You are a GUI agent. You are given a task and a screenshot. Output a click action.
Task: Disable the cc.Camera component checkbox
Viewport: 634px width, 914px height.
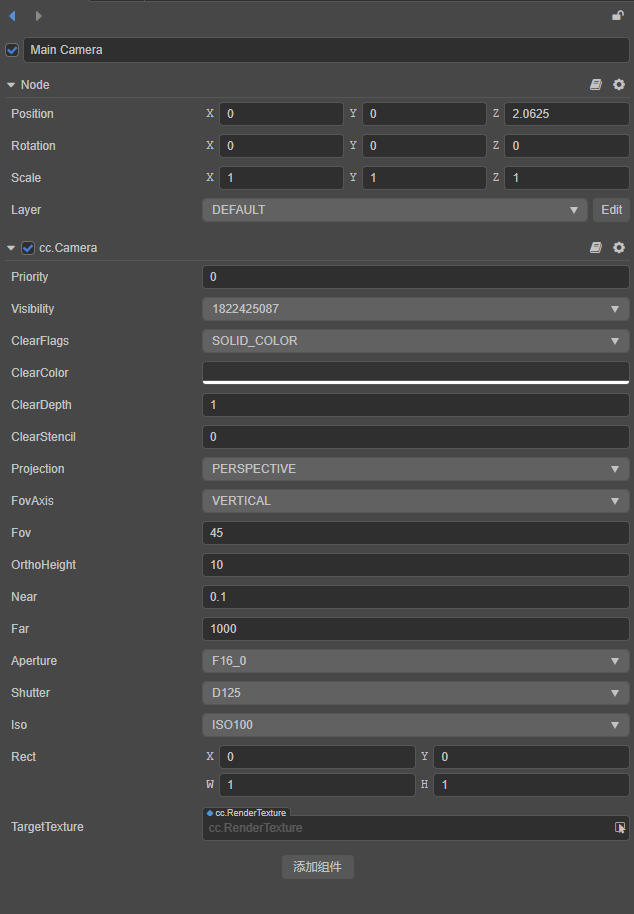(x=28, y=248)
